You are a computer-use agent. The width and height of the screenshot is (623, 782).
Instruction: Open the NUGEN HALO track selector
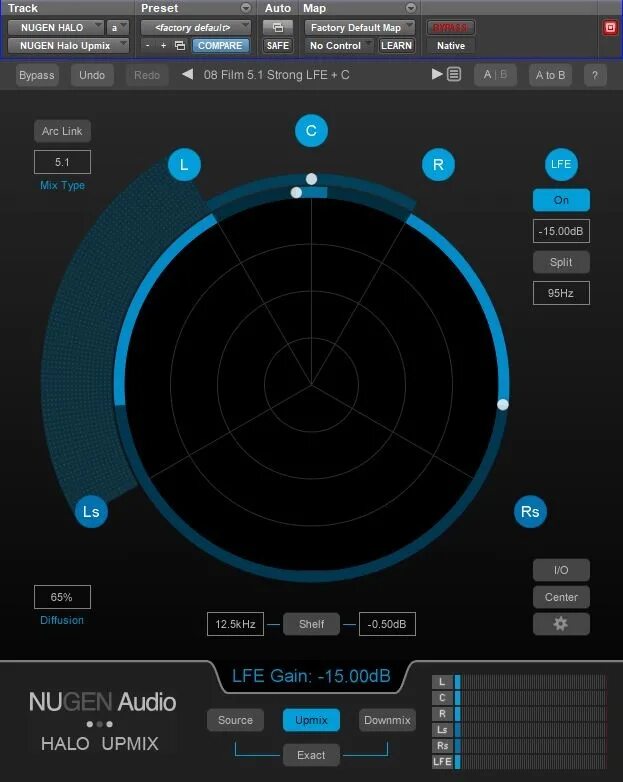(55, 27)
